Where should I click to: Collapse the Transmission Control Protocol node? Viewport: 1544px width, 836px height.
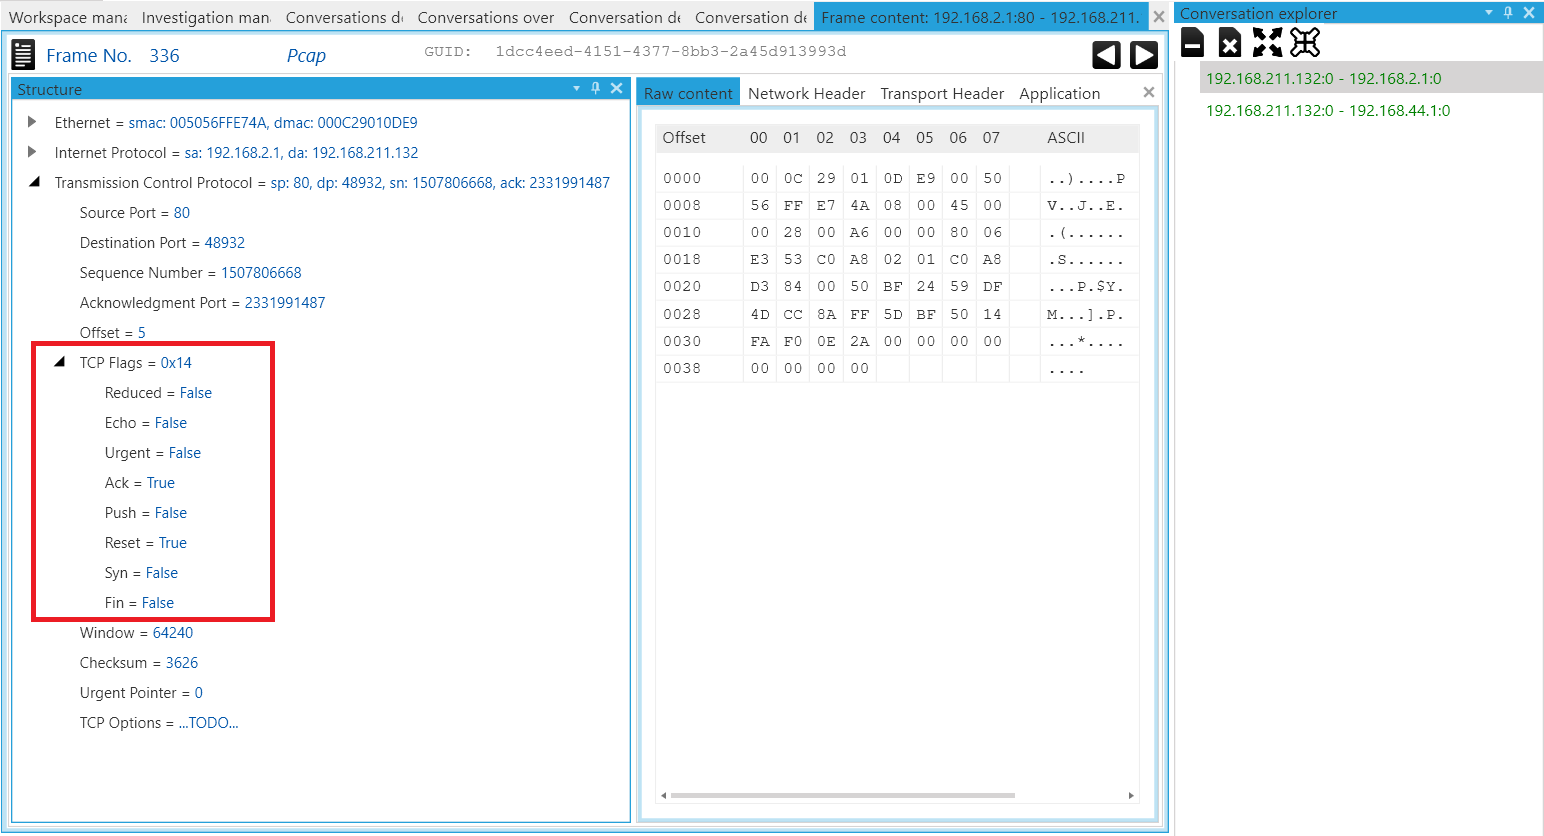[x=34, y=182]
